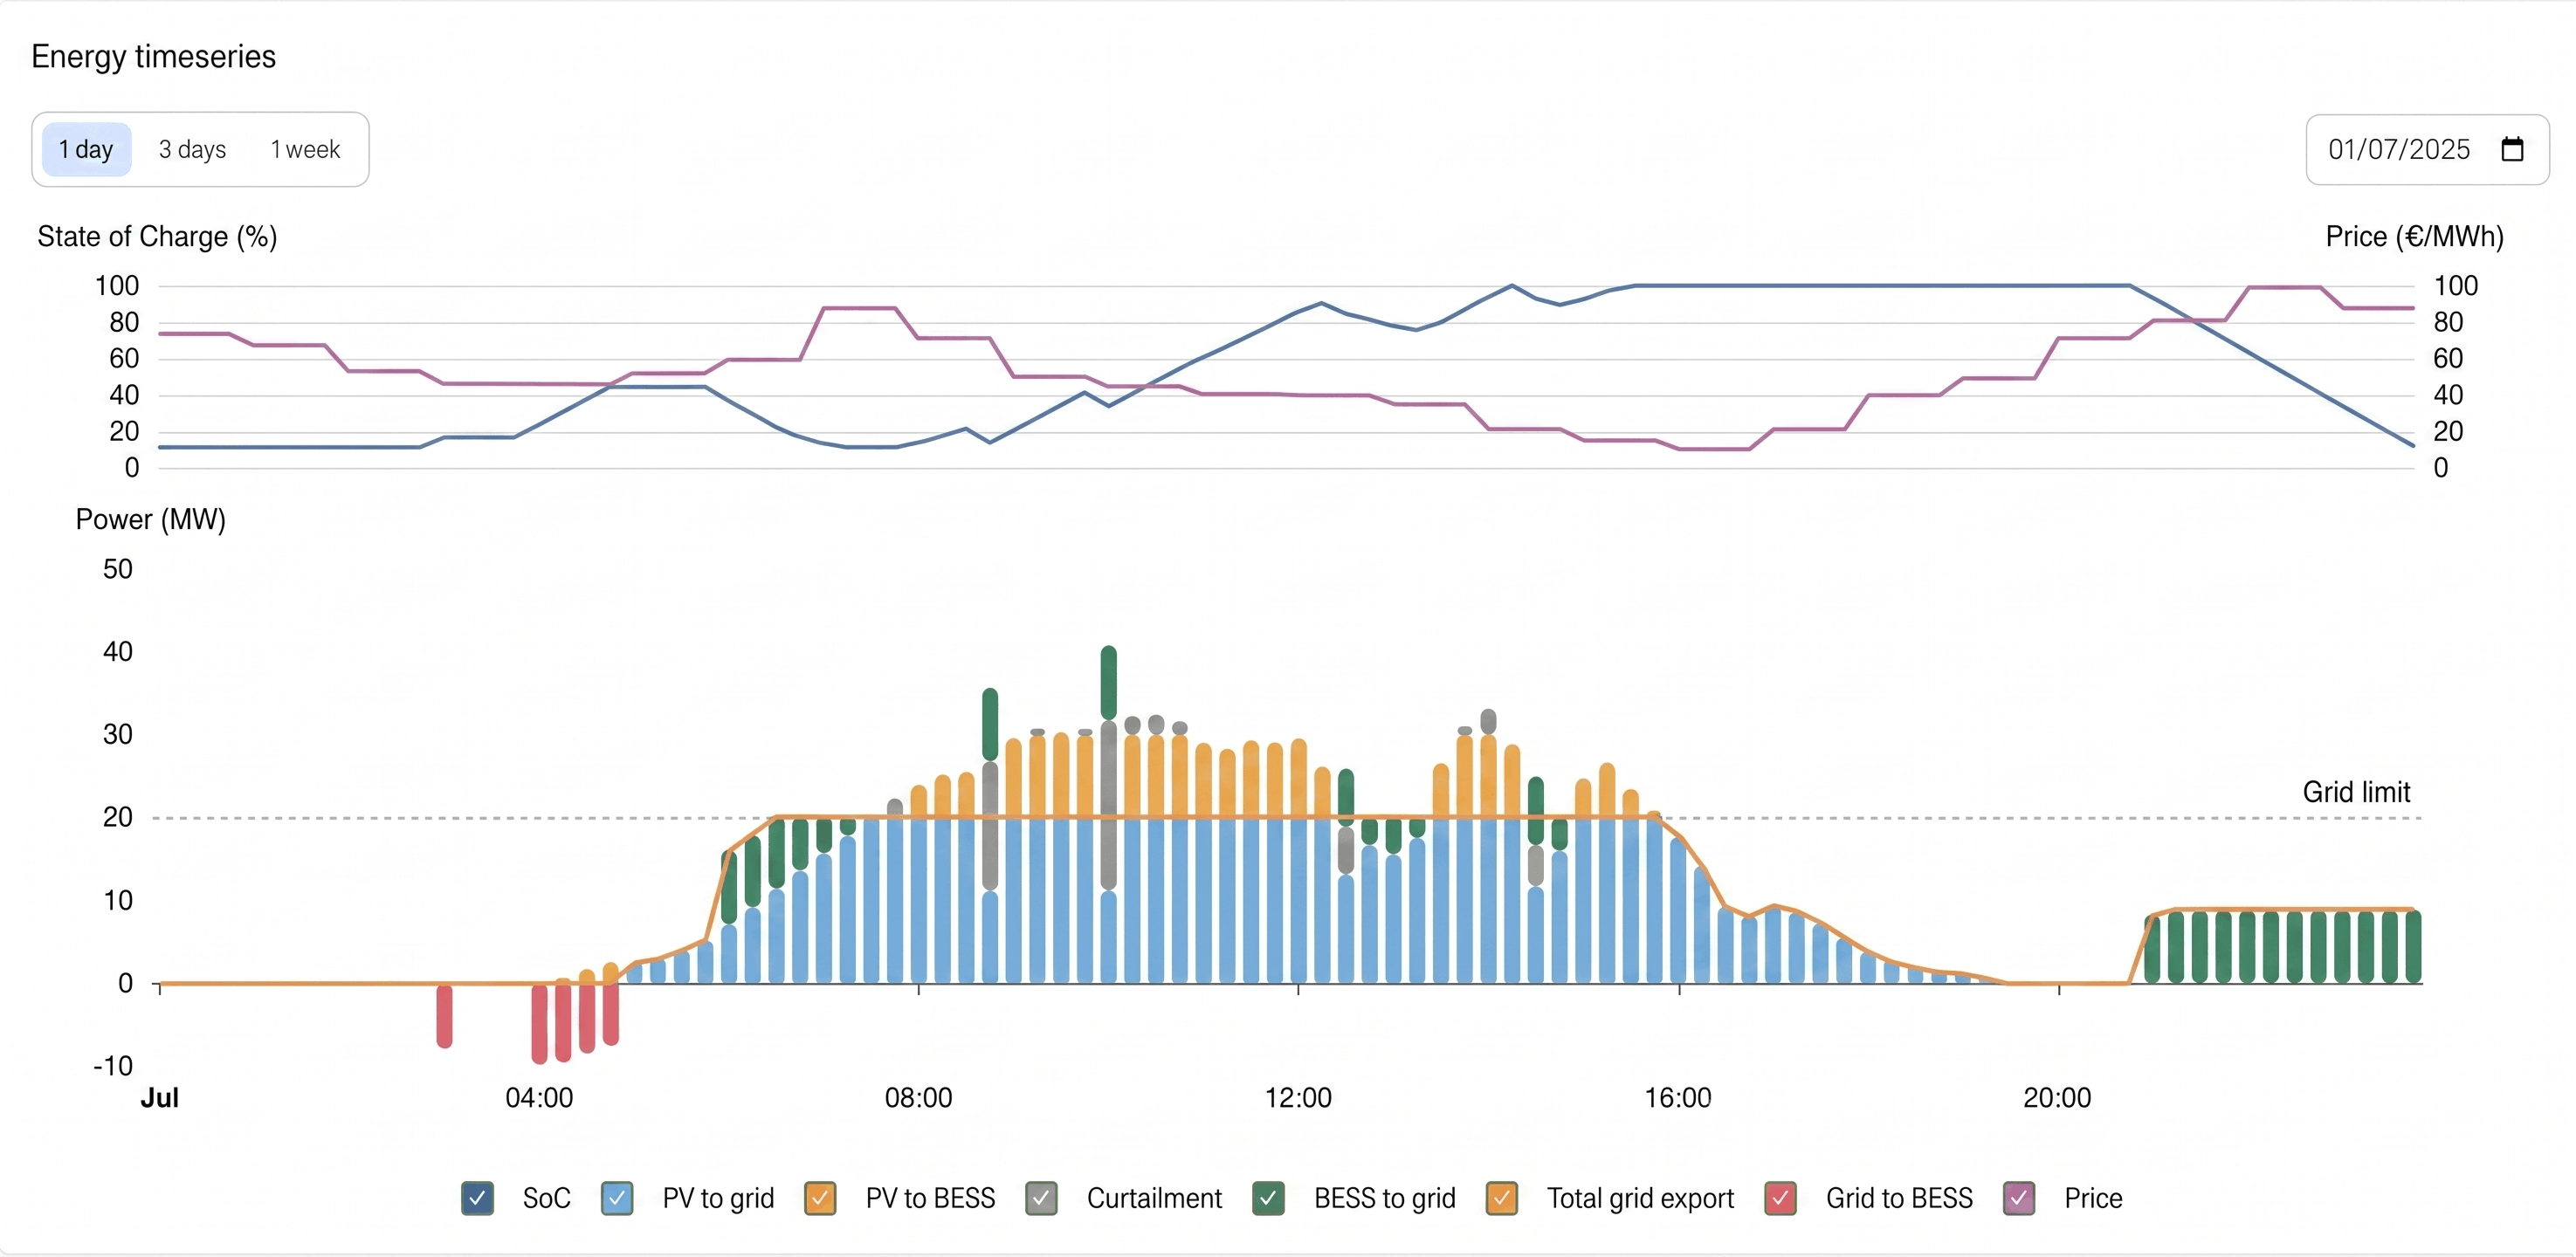Hide the Curtailment series
Screen dimensions: 2576x1257
tap(1040, 1198)
